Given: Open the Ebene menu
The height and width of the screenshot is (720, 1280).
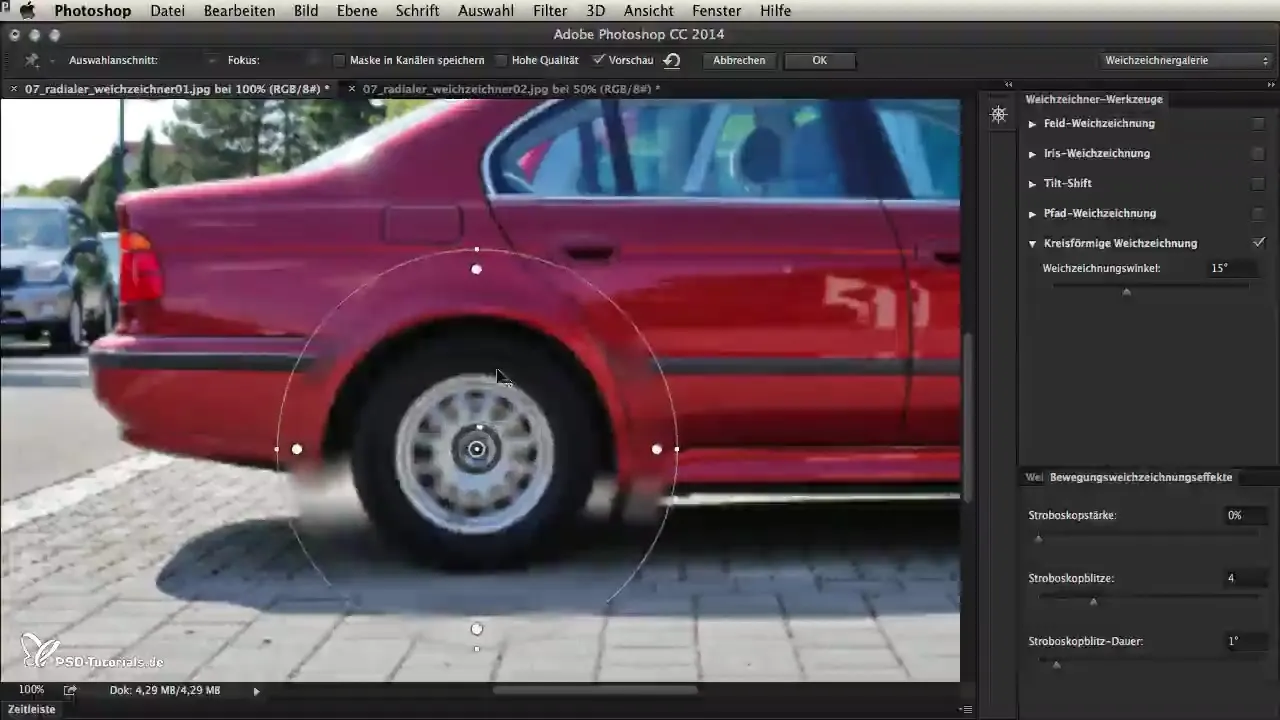Looking at the screenshot, I should 358,11.
